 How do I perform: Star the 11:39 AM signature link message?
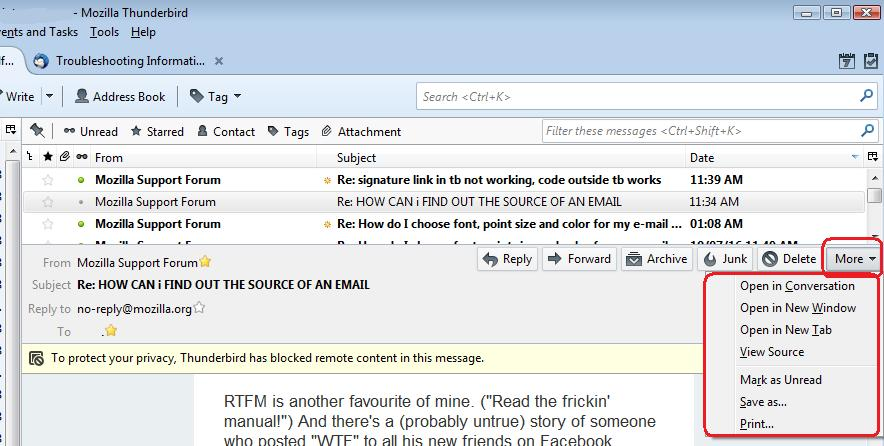47,180
